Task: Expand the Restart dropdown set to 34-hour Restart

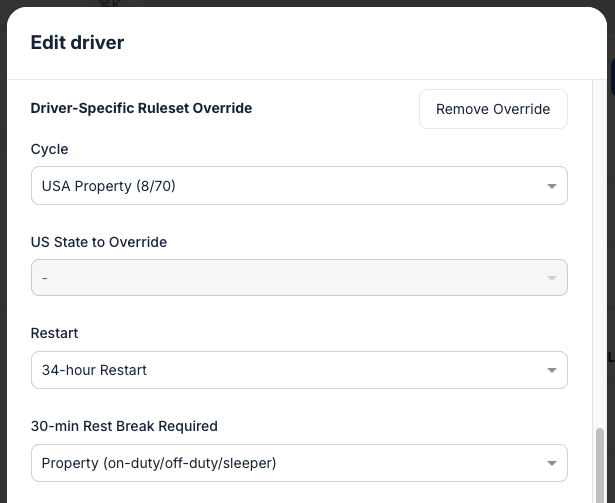Action: (299, 370)
